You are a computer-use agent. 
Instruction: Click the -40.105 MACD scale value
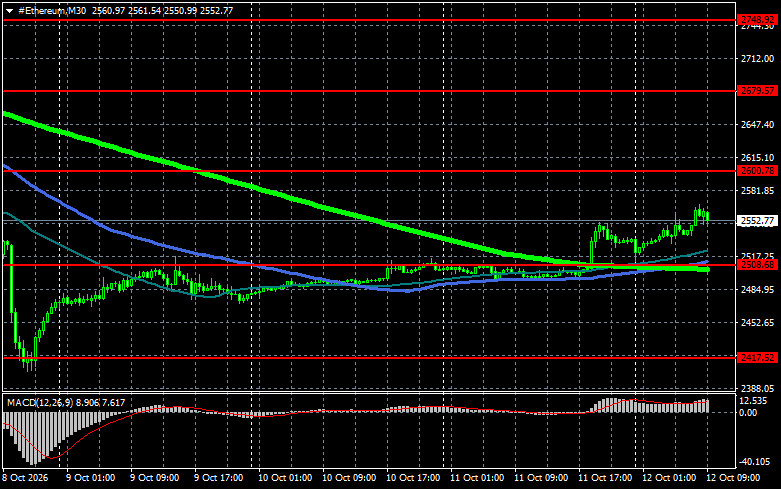pyautogui.click(x=755, y=462)
